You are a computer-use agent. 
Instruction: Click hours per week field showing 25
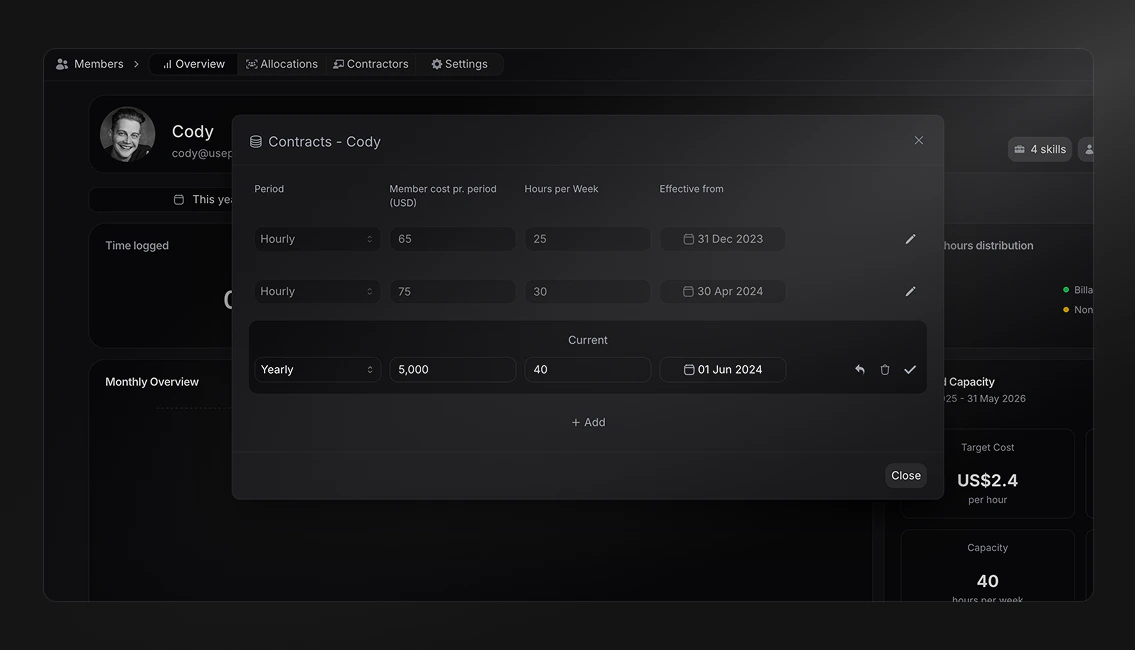[587, 239]
